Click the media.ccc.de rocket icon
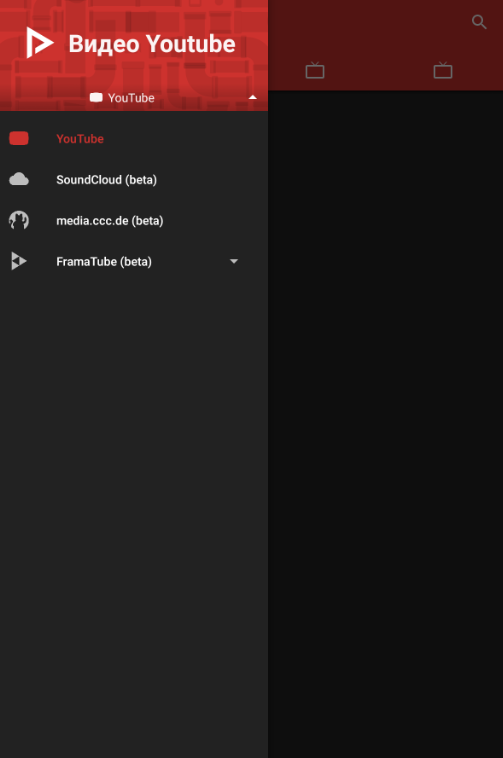The height and width of the screenshot is (758, 503). click(x=19, y=220)
